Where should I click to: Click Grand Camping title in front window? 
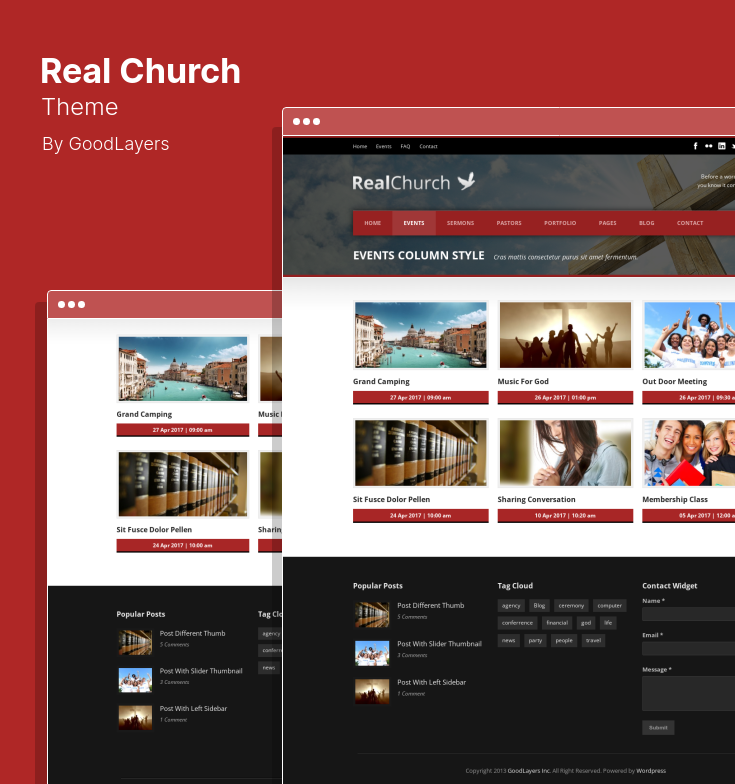(x=381, y=382)
